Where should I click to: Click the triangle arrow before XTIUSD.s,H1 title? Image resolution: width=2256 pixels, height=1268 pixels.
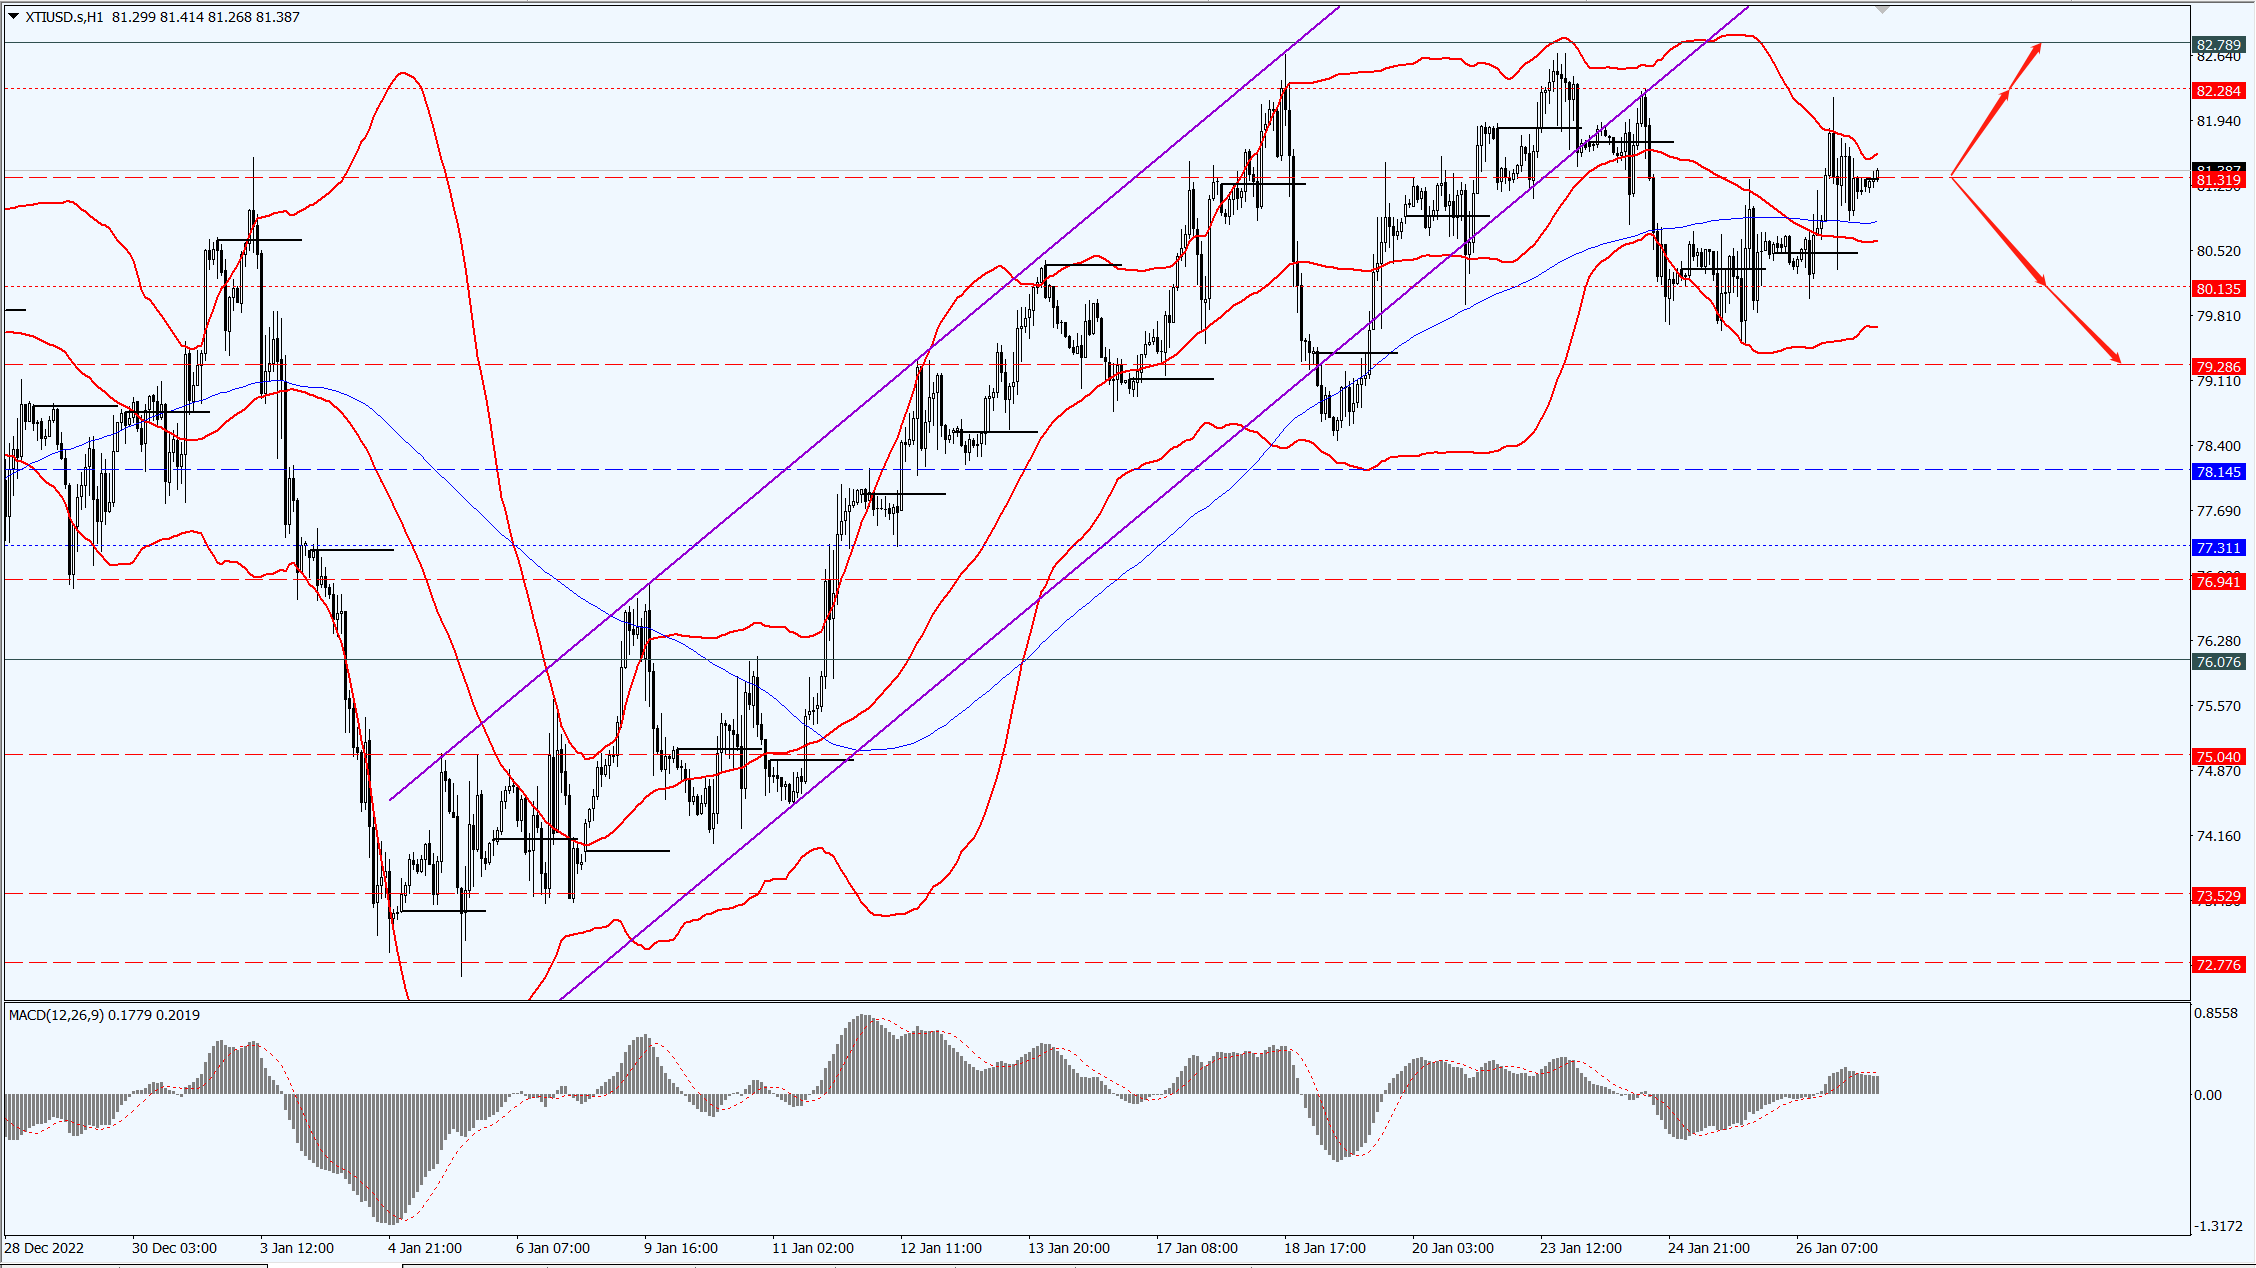[x=14, y=17]
